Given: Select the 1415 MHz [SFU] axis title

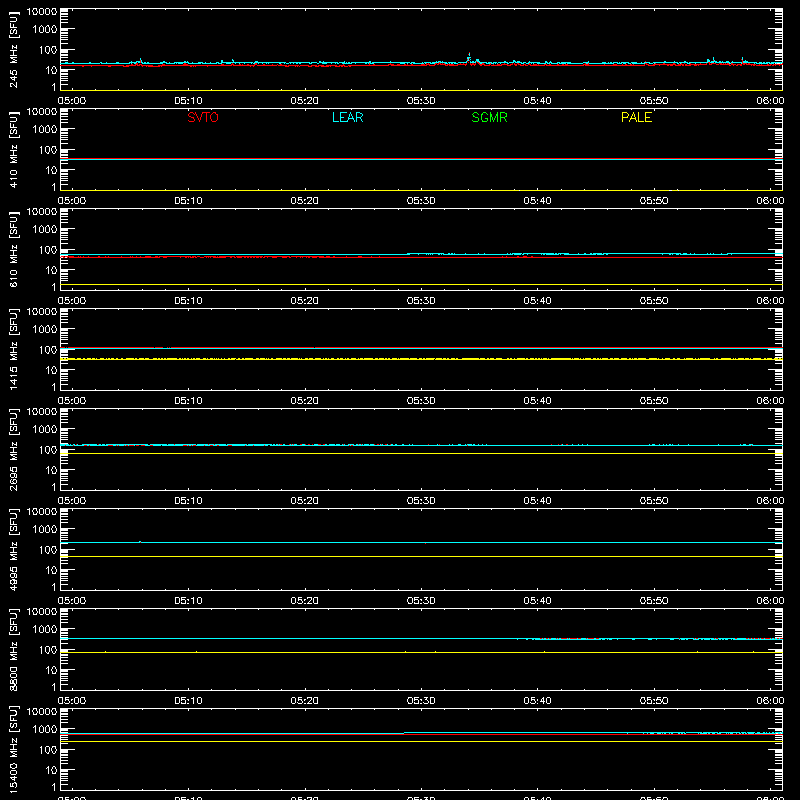Looking at the screenshot, I should [13, 349].
